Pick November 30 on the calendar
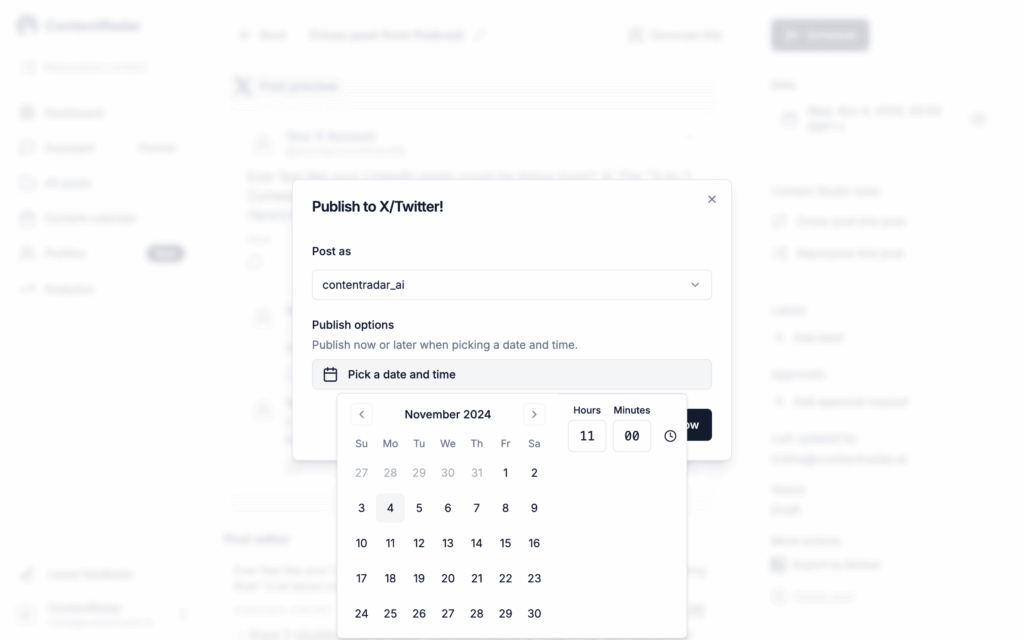 tap(534, 613)
